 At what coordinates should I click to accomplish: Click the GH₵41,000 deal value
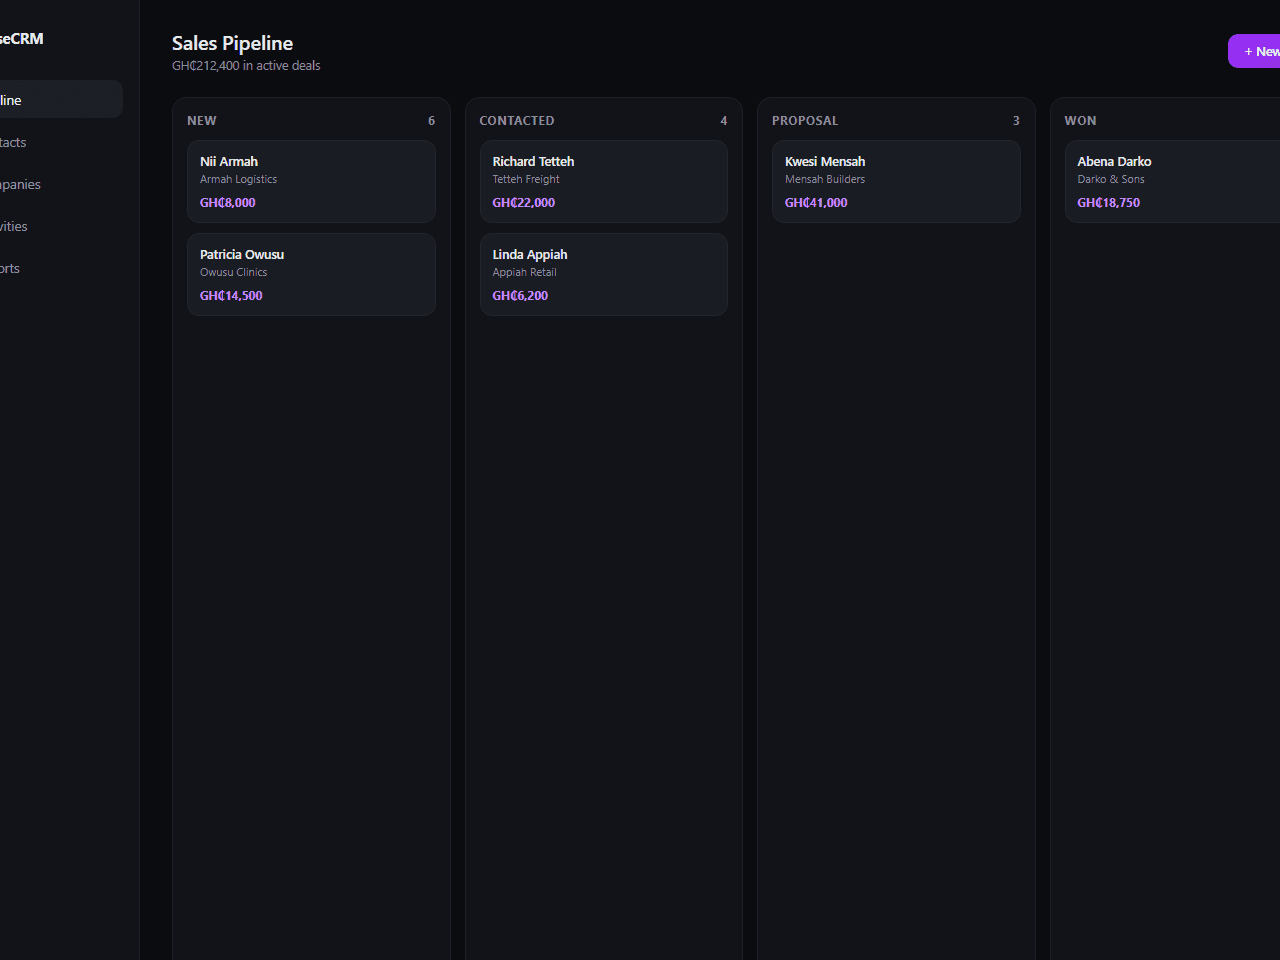tap(816, 202)
